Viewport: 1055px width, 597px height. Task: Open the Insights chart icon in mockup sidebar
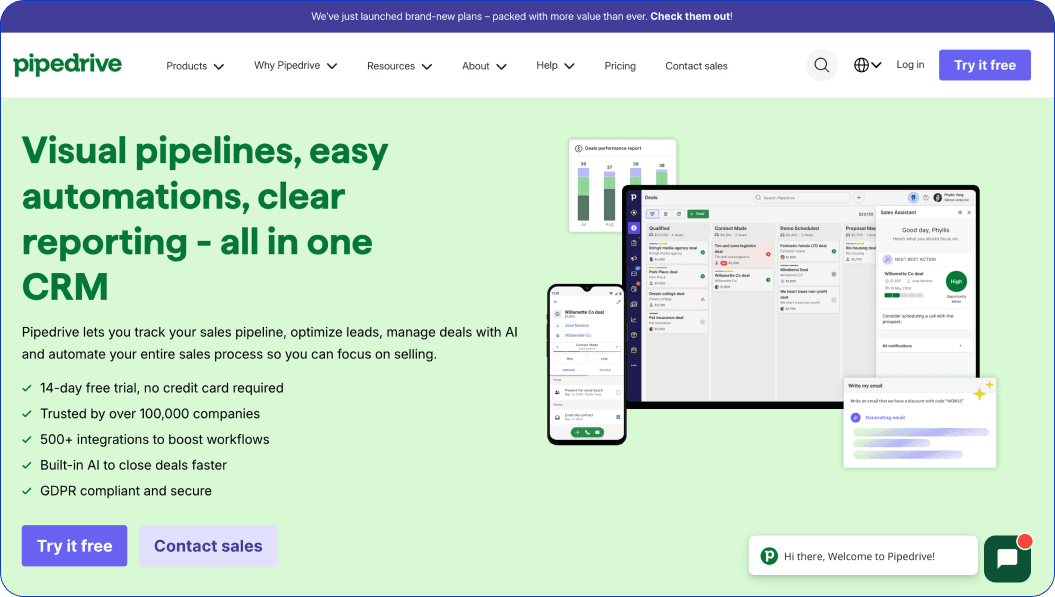click(634, 320)
